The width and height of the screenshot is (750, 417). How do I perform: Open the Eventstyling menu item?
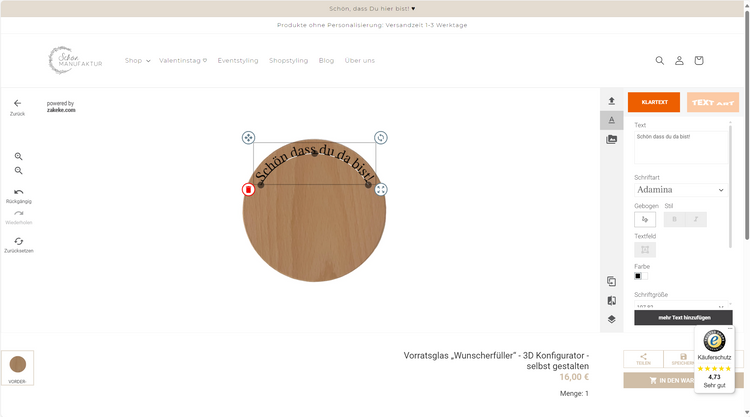tap(238, 61)
